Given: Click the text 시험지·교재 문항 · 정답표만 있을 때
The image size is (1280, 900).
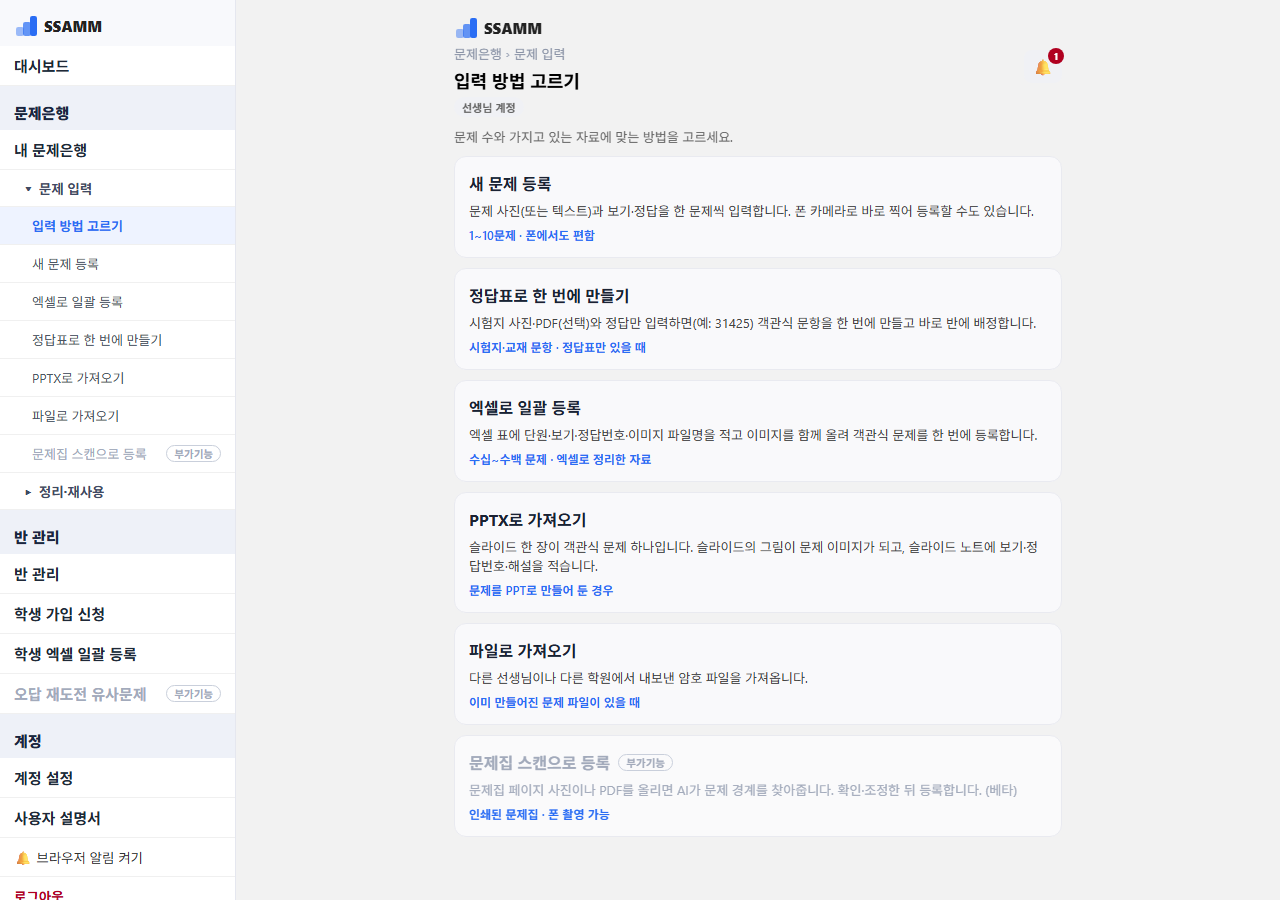Looking at the screenshot, I should [557, 348].
